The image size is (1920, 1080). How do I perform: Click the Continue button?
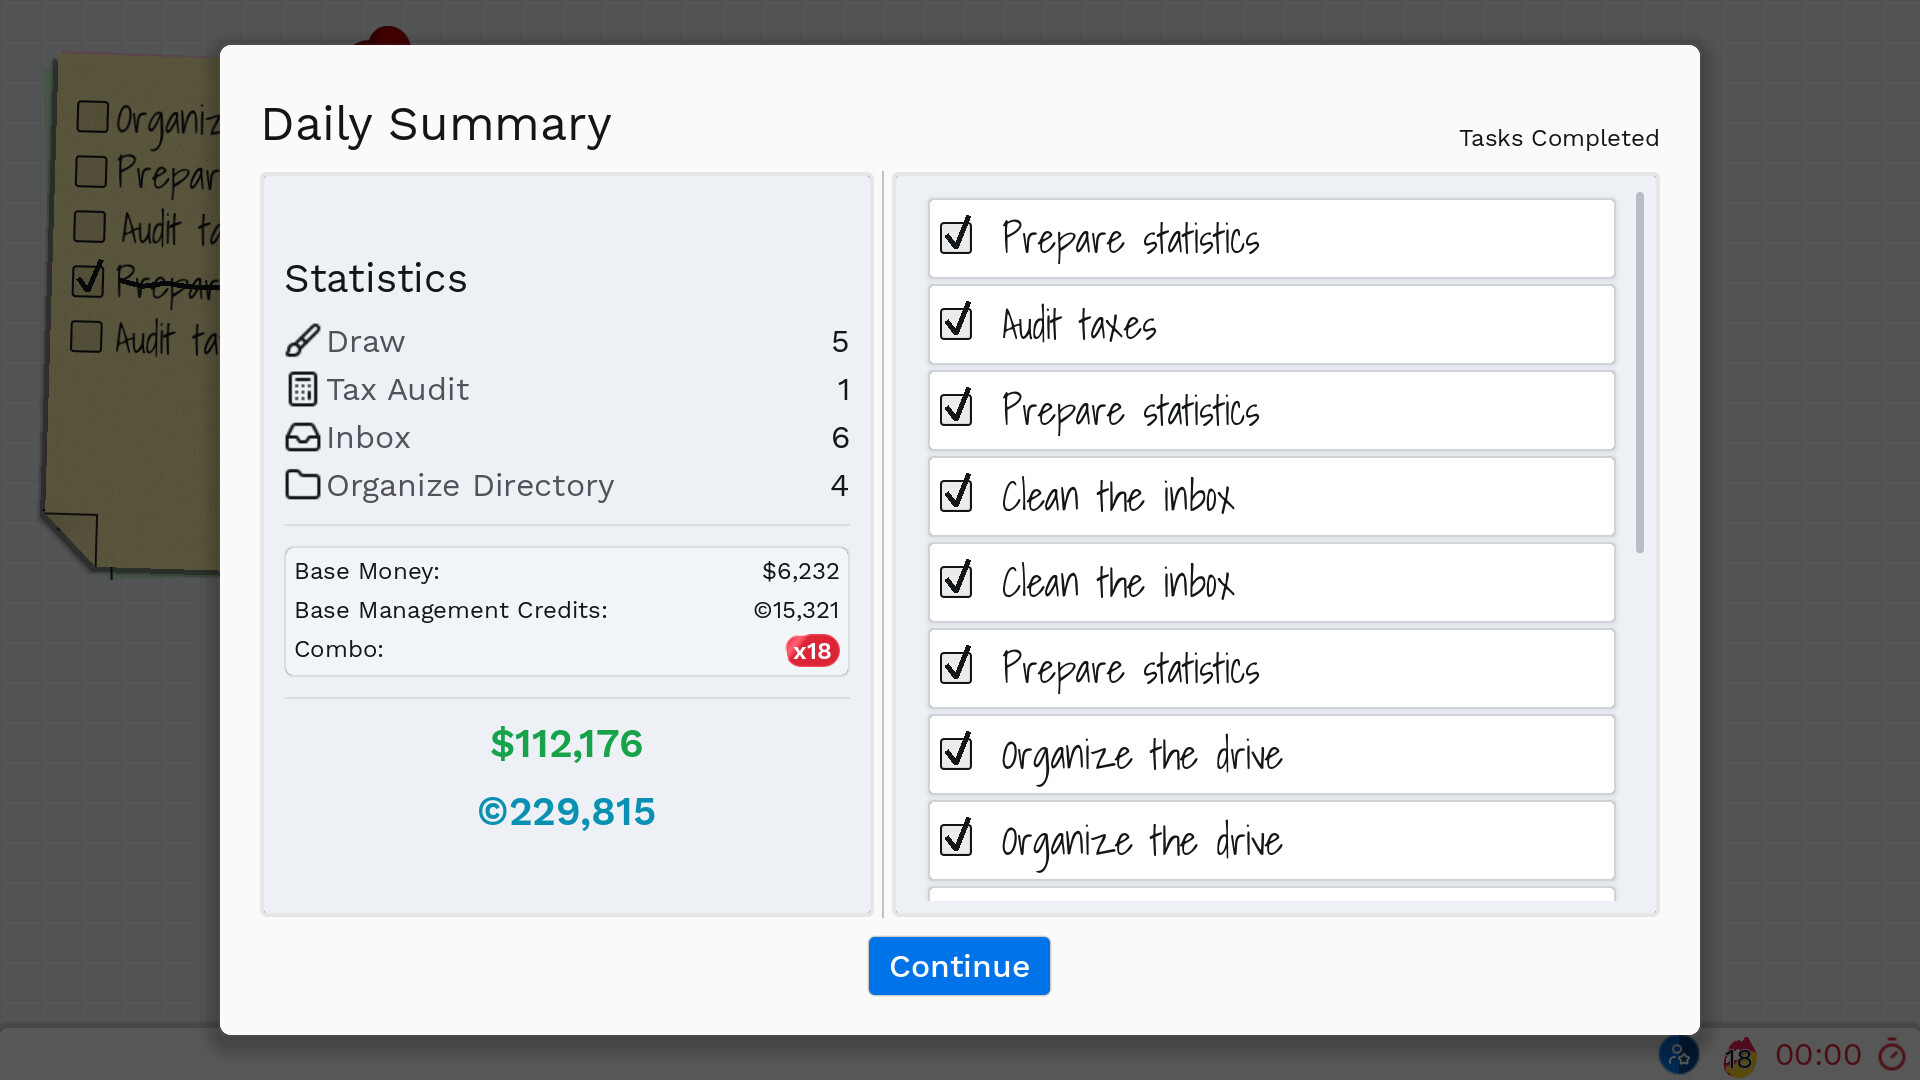959,966
